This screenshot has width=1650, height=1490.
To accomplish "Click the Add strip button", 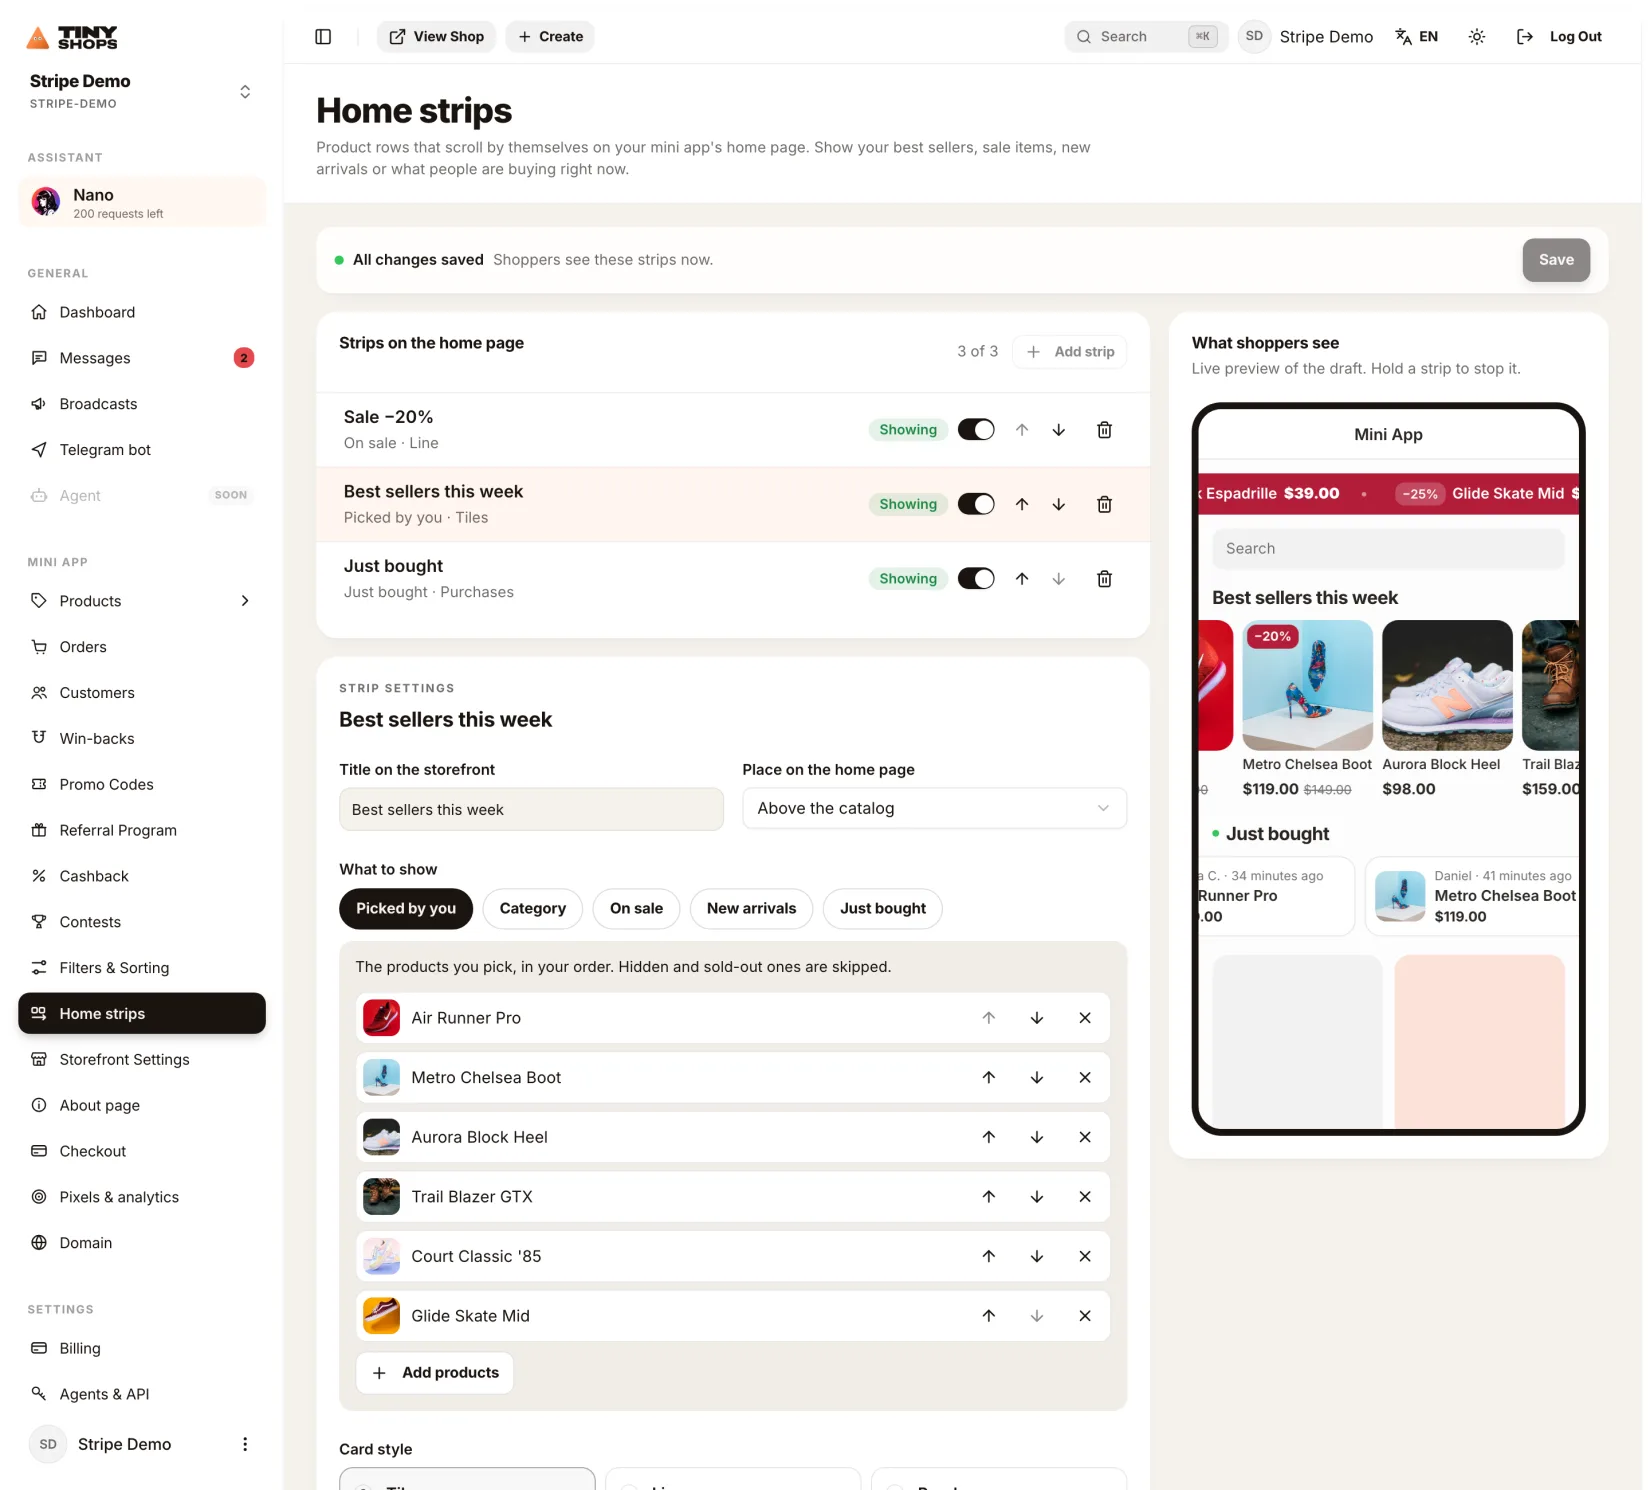I will point(1070,352).
